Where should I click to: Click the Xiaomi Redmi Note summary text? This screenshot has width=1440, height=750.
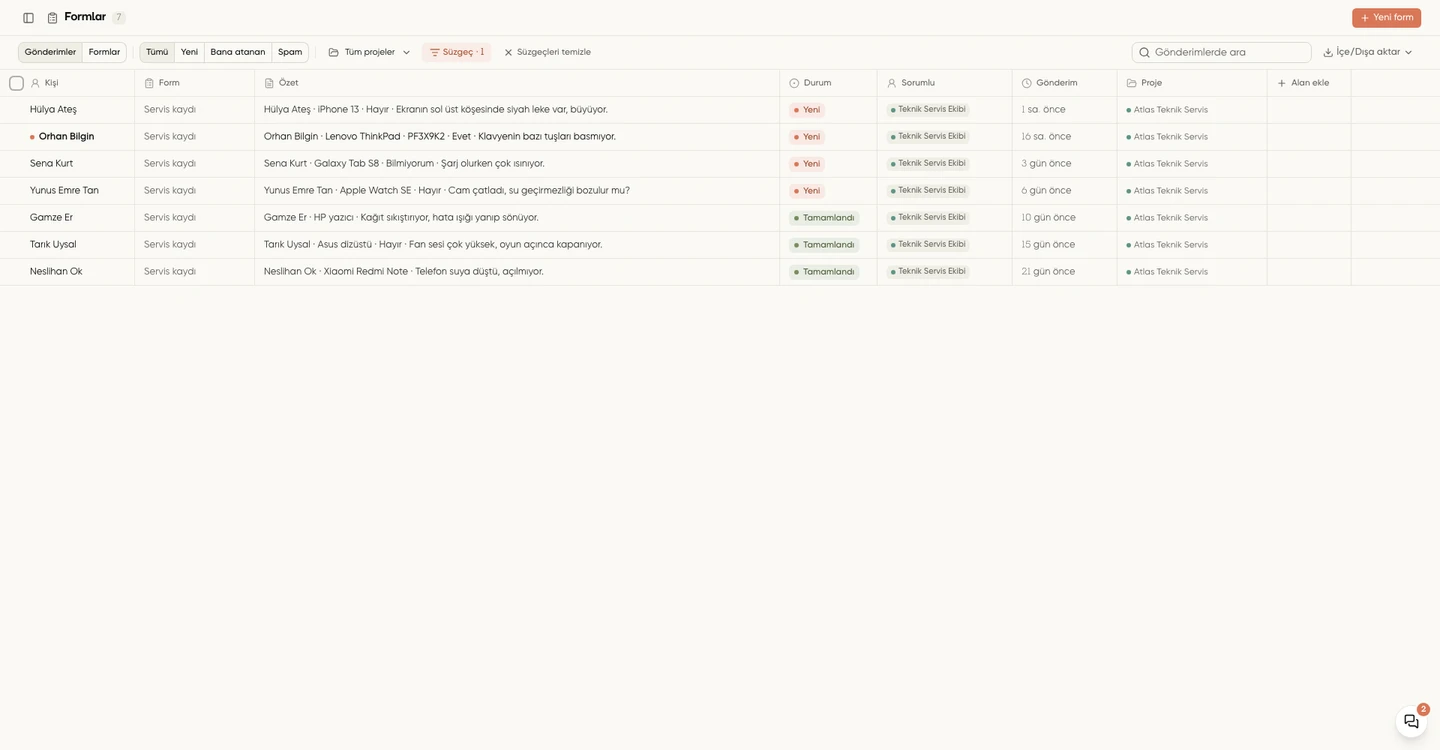[x=366, y=272]
